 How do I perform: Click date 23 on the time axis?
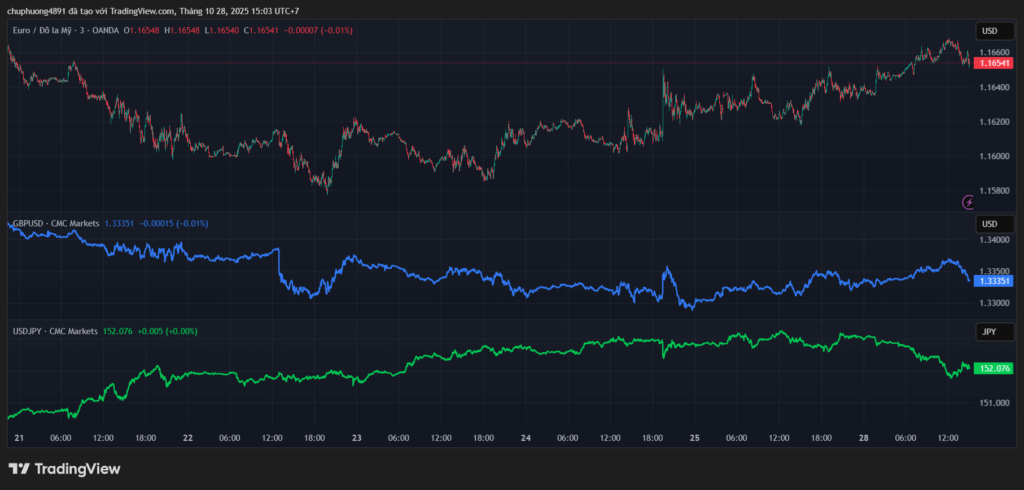coord(358,438)
